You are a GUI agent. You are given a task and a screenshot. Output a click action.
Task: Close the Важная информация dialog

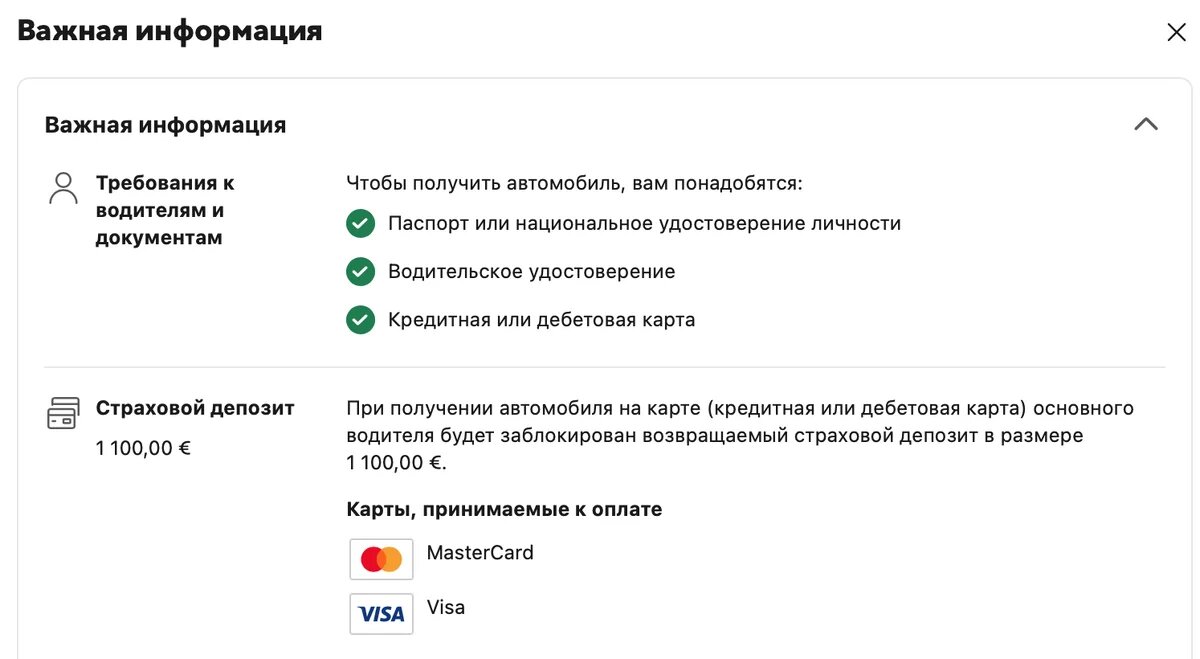[x=1177, y=31]
